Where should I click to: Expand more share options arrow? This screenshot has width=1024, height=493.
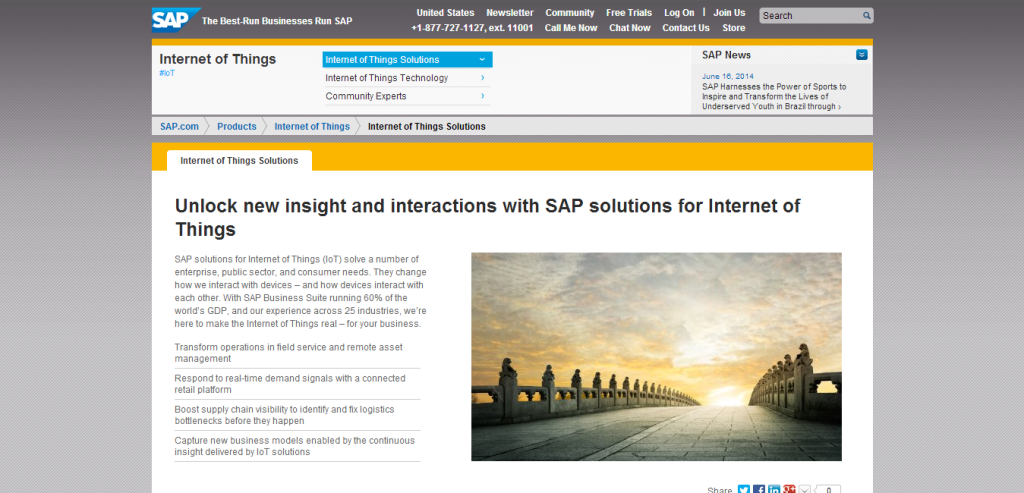(x=805, y=490)
